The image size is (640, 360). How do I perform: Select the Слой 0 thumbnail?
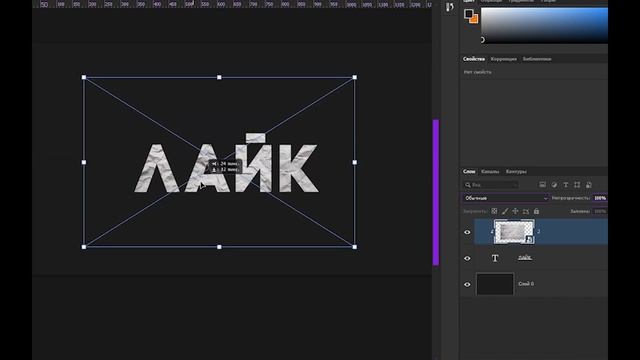[495, 284]
